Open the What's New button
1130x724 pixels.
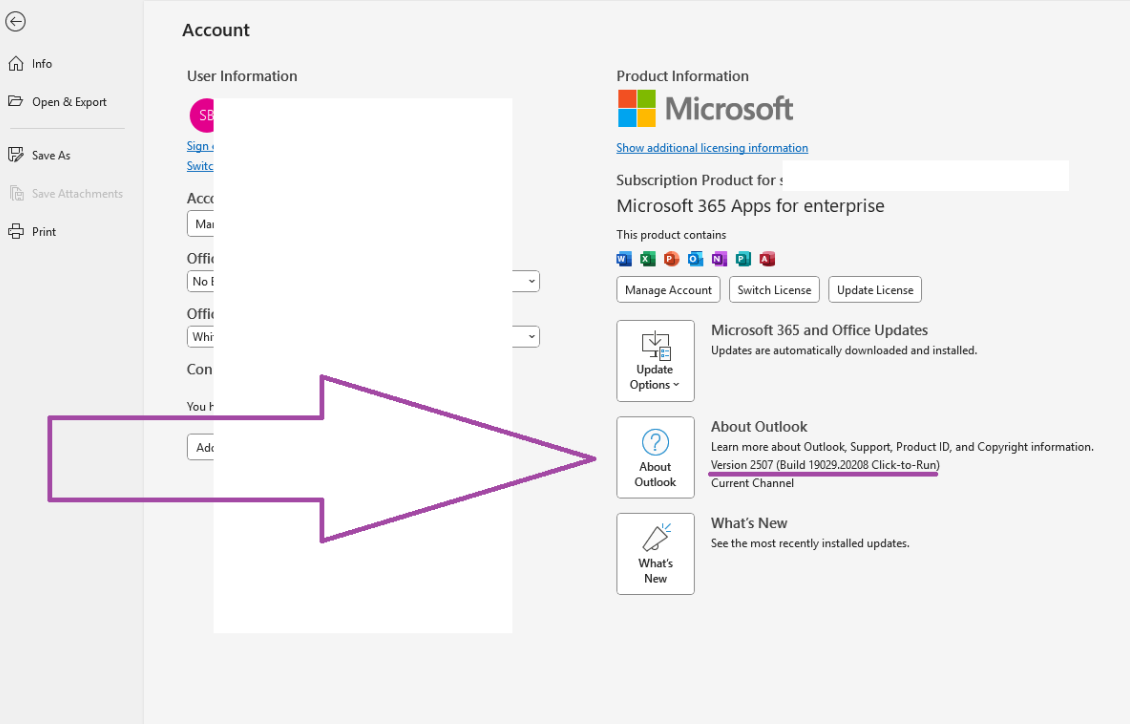(x=655, y=554)
